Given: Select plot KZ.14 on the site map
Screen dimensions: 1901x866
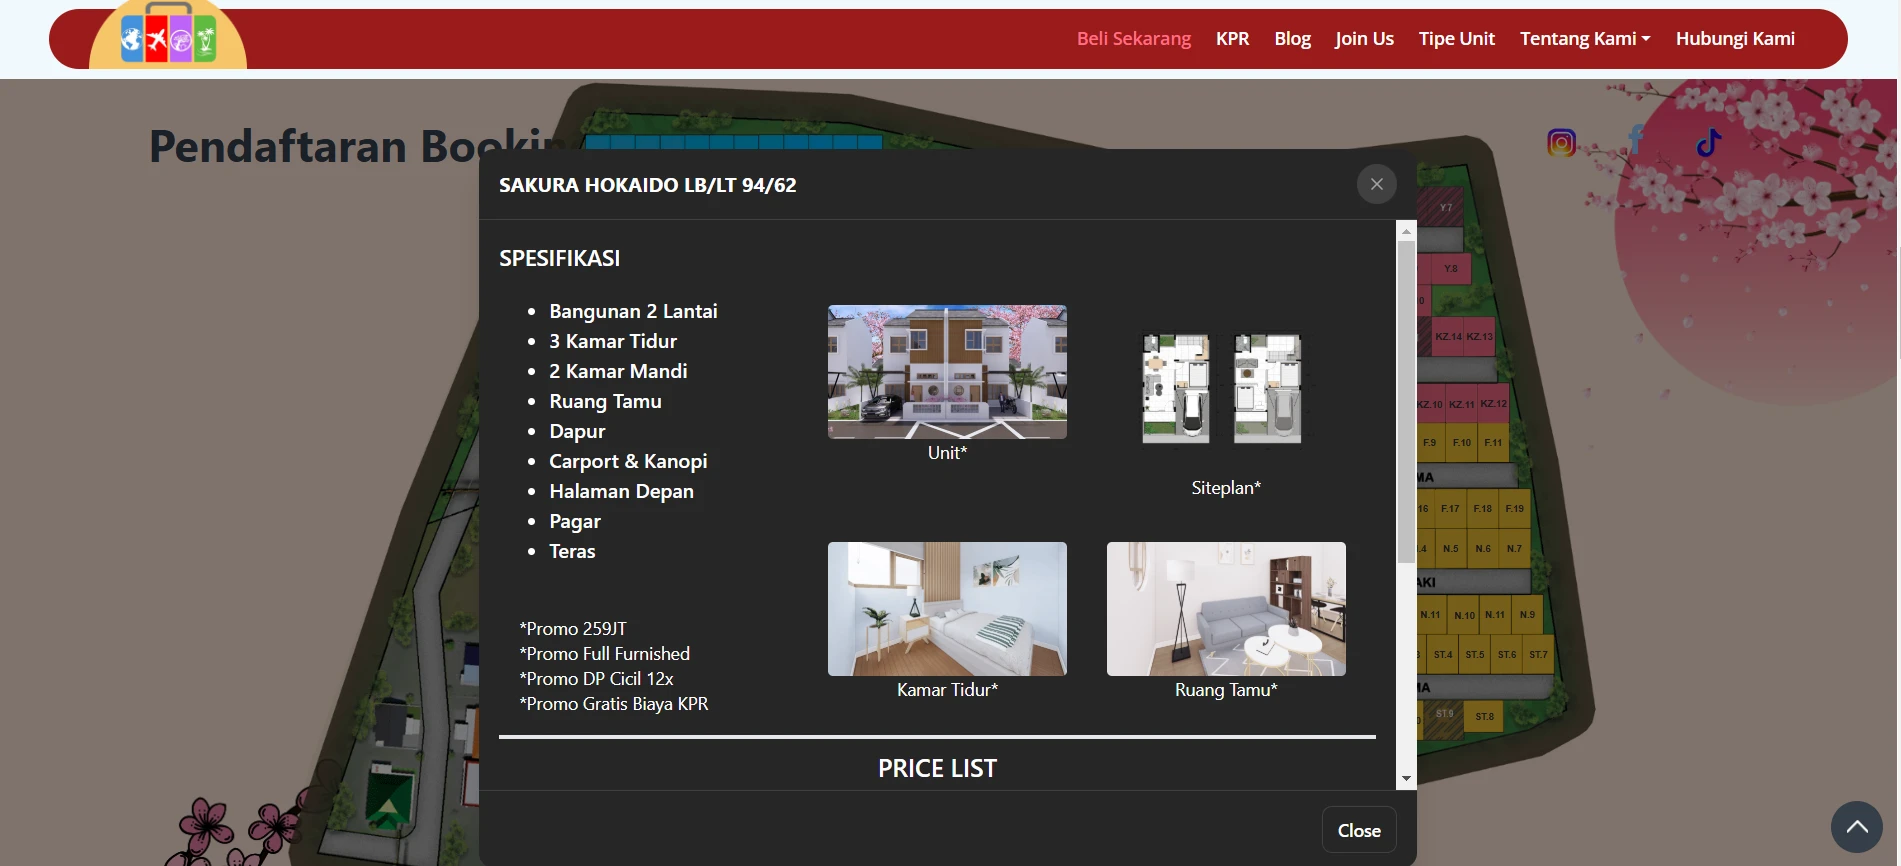Looking at the screenshot, I should [1448, 337].
